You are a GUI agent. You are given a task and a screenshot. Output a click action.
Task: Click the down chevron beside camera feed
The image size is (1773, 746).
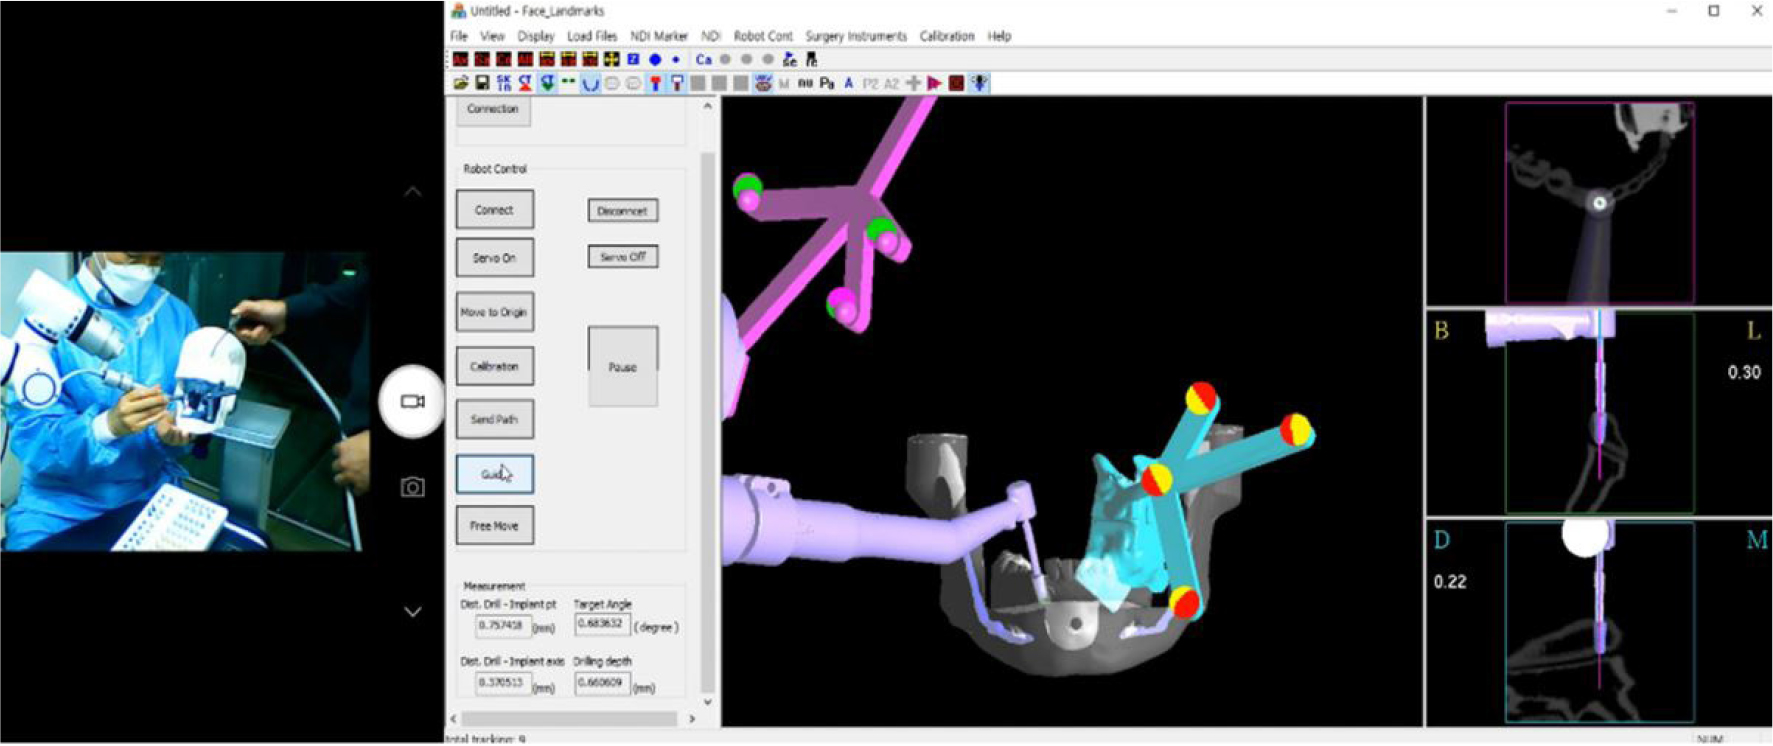[412, 612]
